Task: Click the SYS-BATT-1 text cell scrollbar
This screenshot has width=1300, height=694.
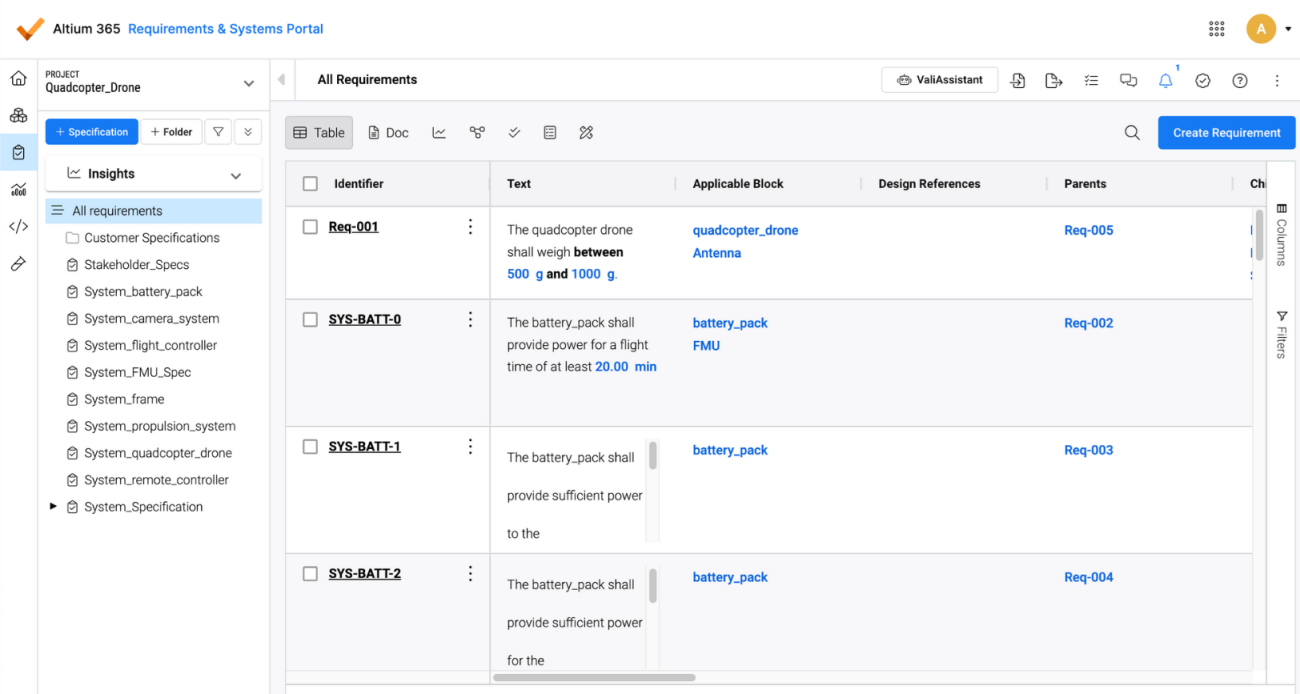Action: [653, 456]
